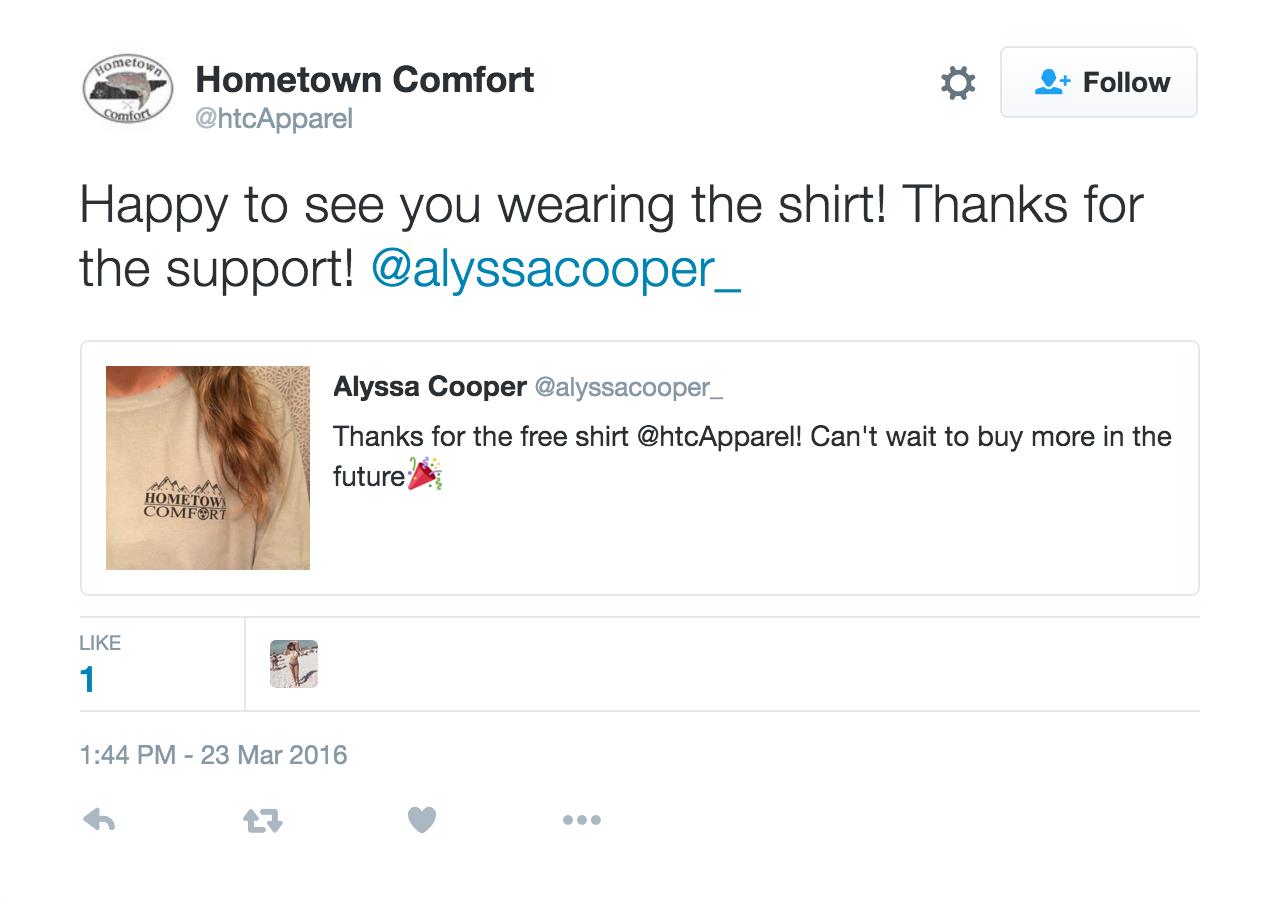Screen dimensions: 1272x898
Task: View the shirt photo in the embedded tweet
Action: (x=208, y=467)
